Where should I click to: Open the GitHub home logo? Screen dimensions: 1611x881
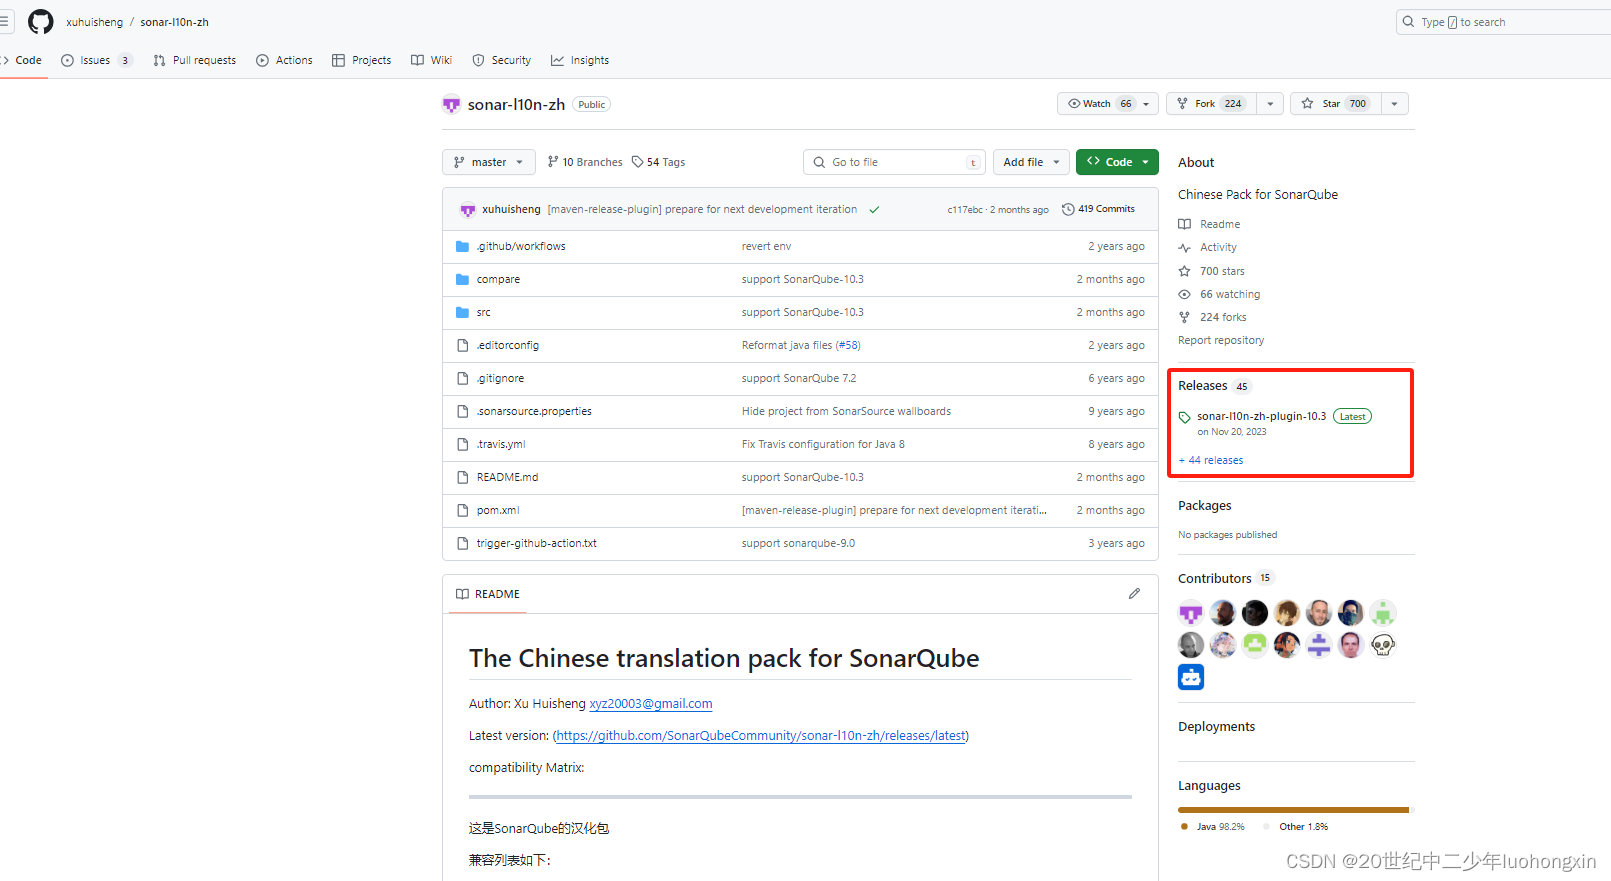[x=40, y=21]
